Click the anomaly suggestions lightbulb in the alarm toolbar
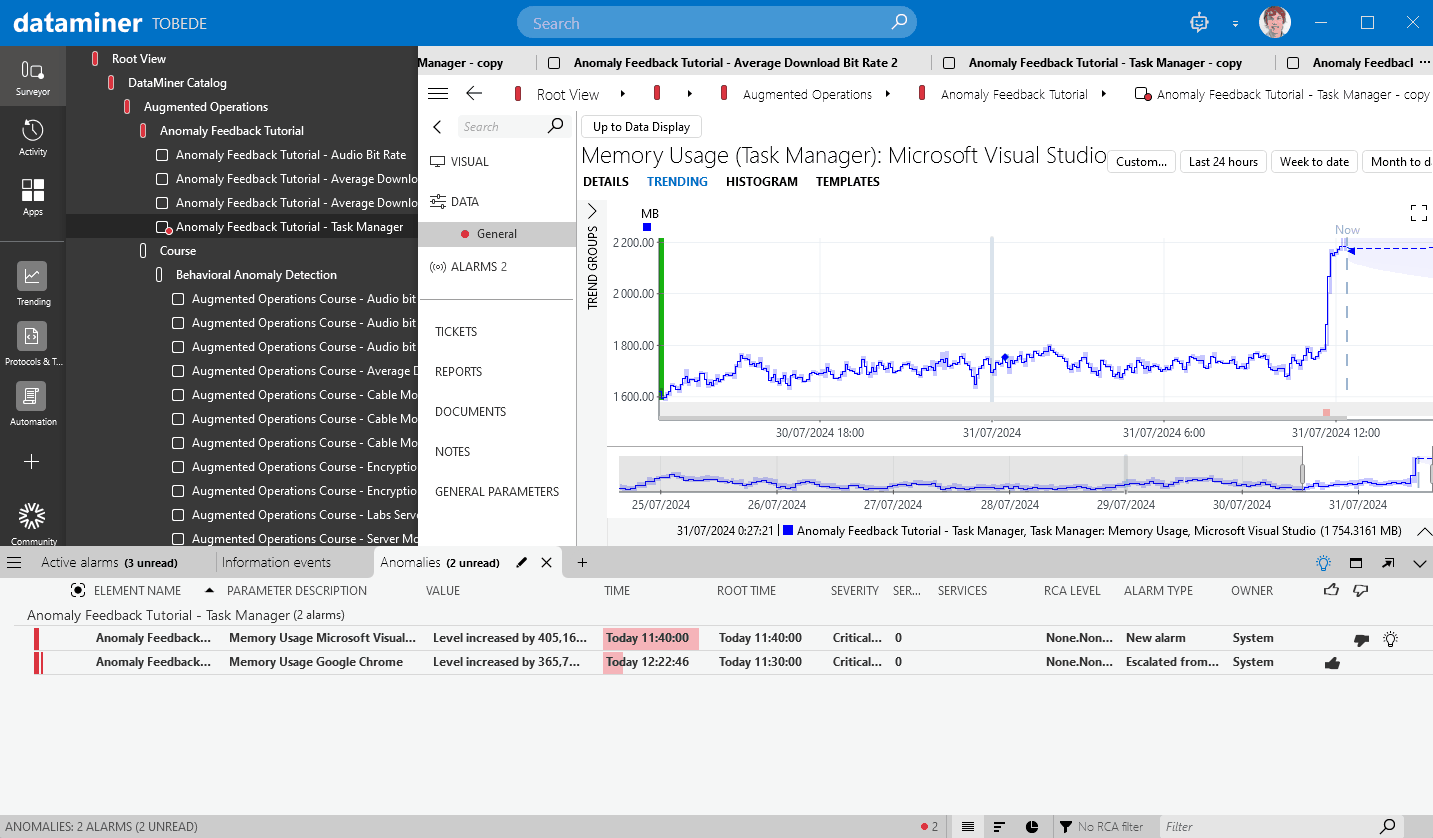Viewport: 1433px width, 838px height. point(1323,563)
